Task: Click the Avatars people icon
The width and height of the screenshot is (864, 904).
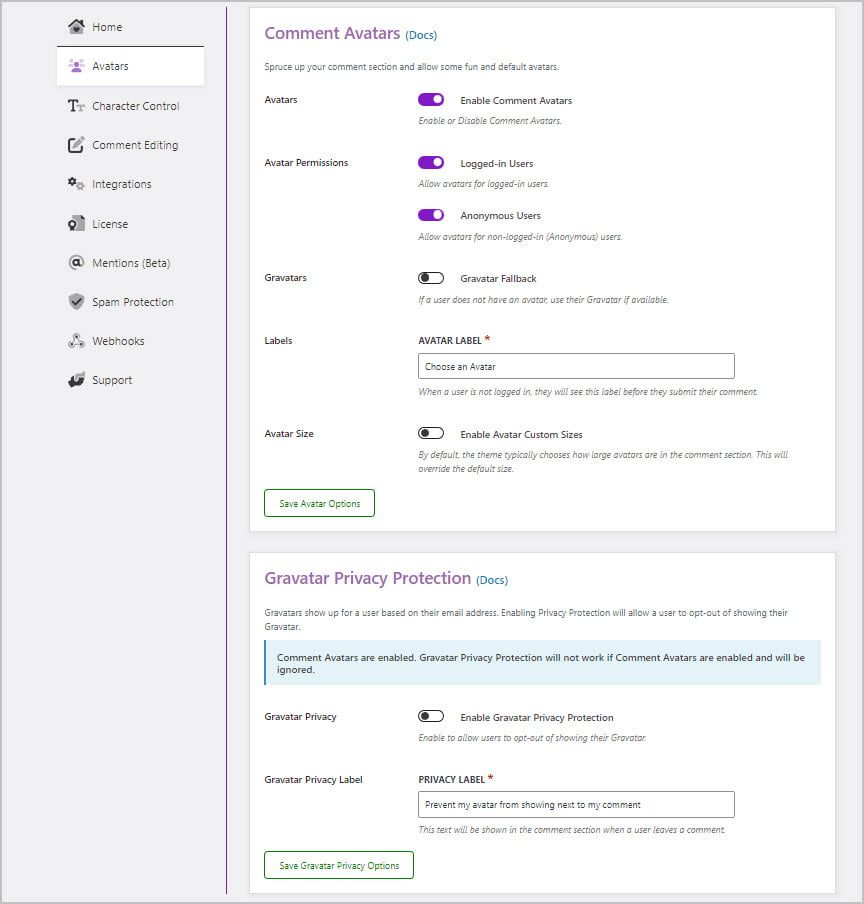Action: [76, 66]
